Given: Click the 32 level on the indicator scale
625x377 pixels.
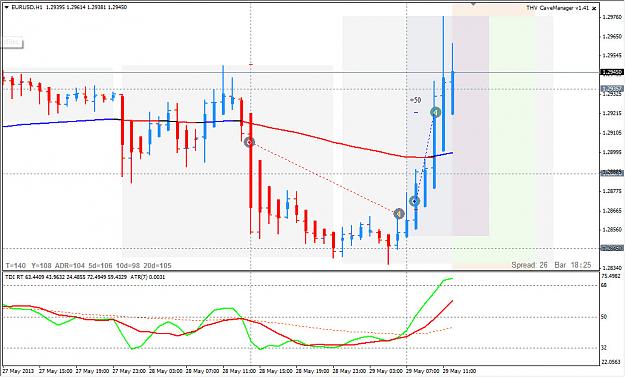Looking at the screenshot, I should [x=604, y=348].
